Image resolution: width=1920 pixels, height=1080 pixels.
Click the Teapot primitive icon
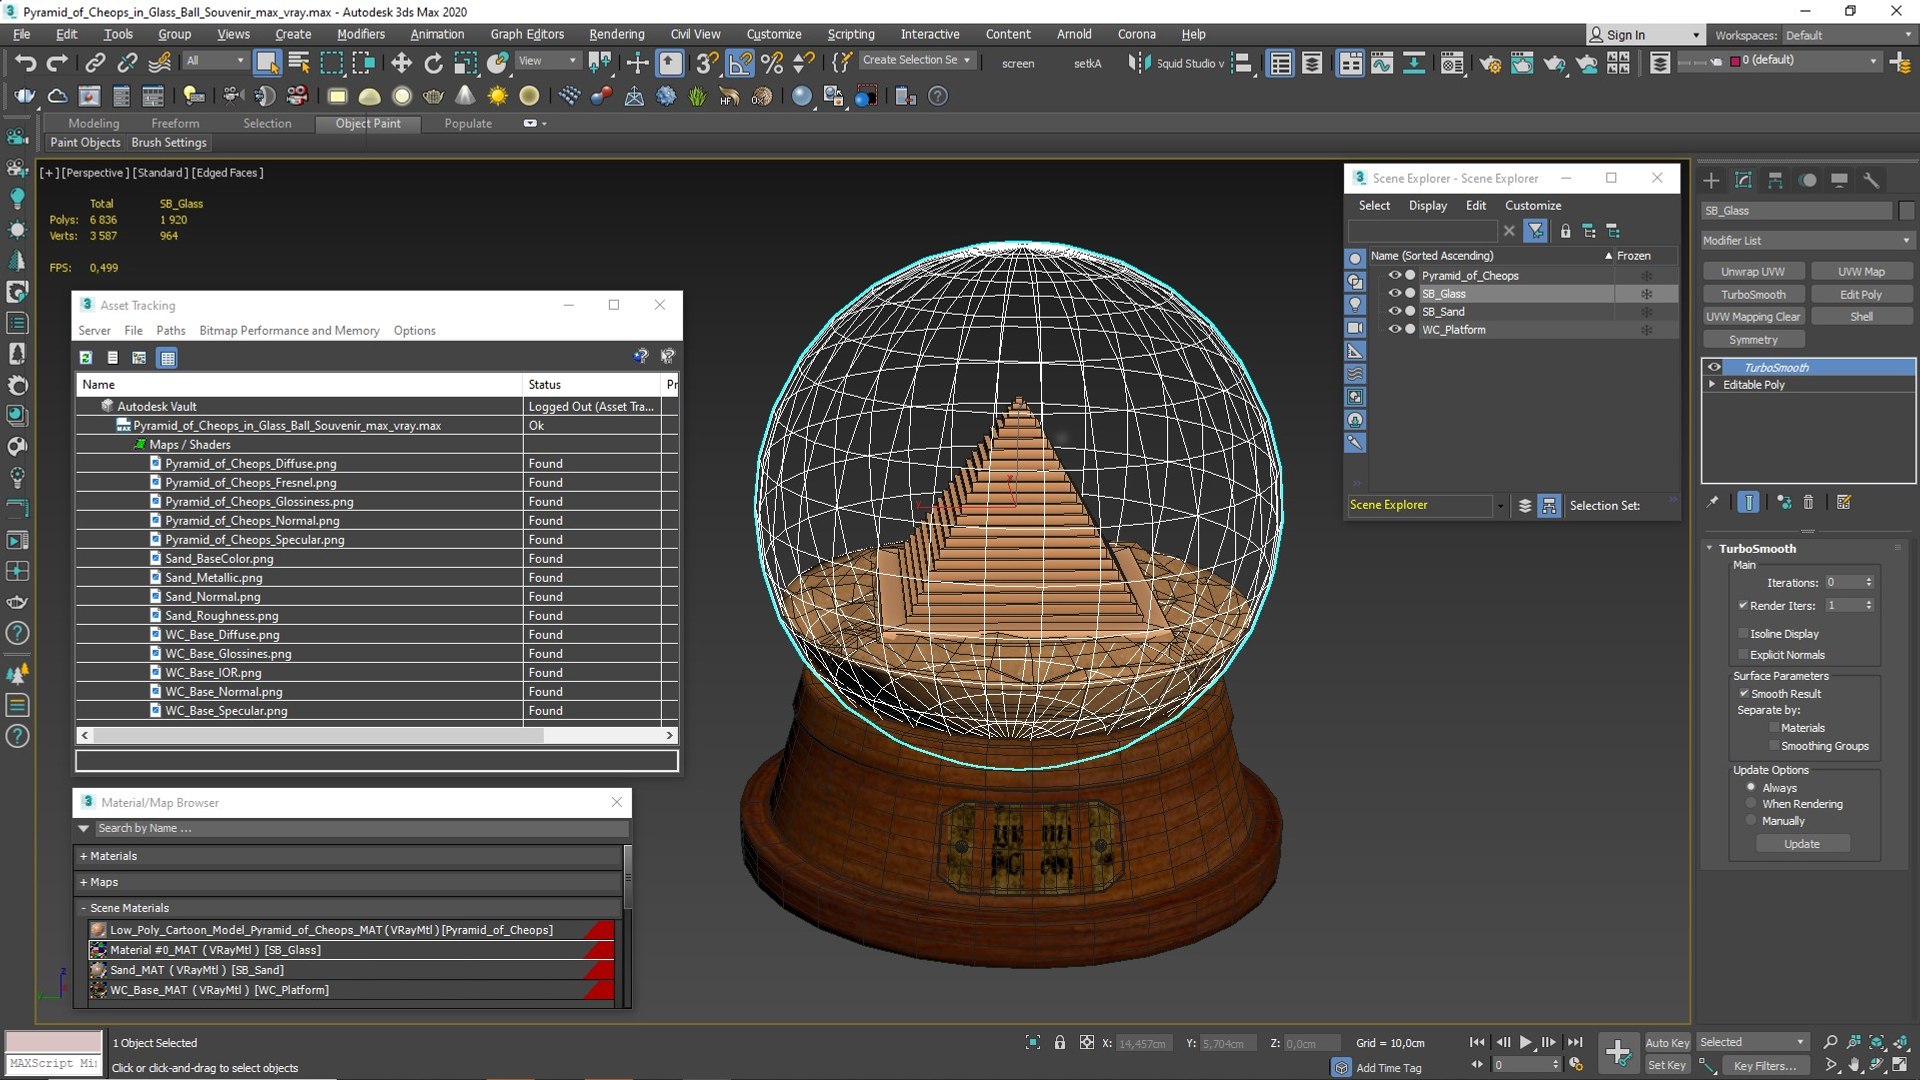pyautogui.click(x=433, y=96)
